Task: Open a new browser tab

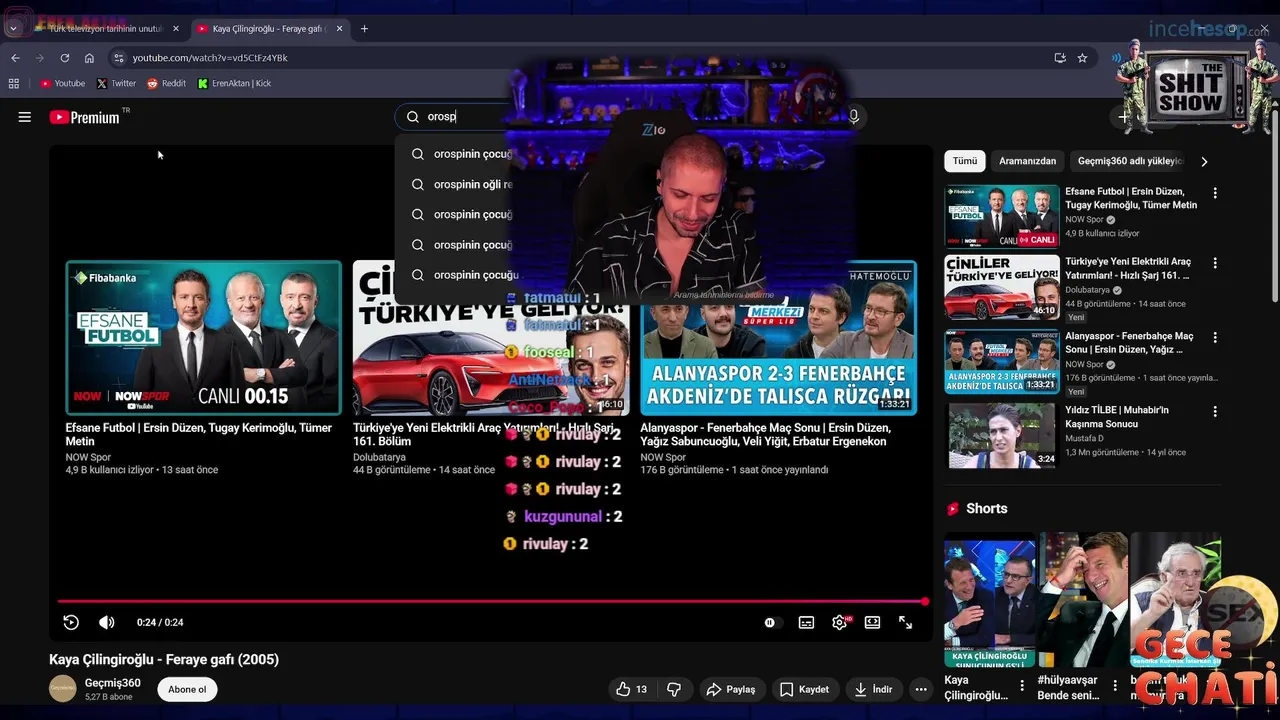Action: pos(364,29)
